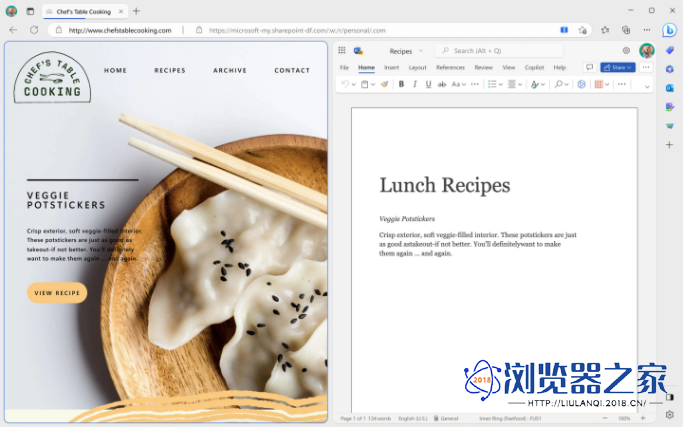Image resolution: width=684 pixels, height=429 pixels.
Task: Click the VIEW RECIPE button
Action: point(57,293)
